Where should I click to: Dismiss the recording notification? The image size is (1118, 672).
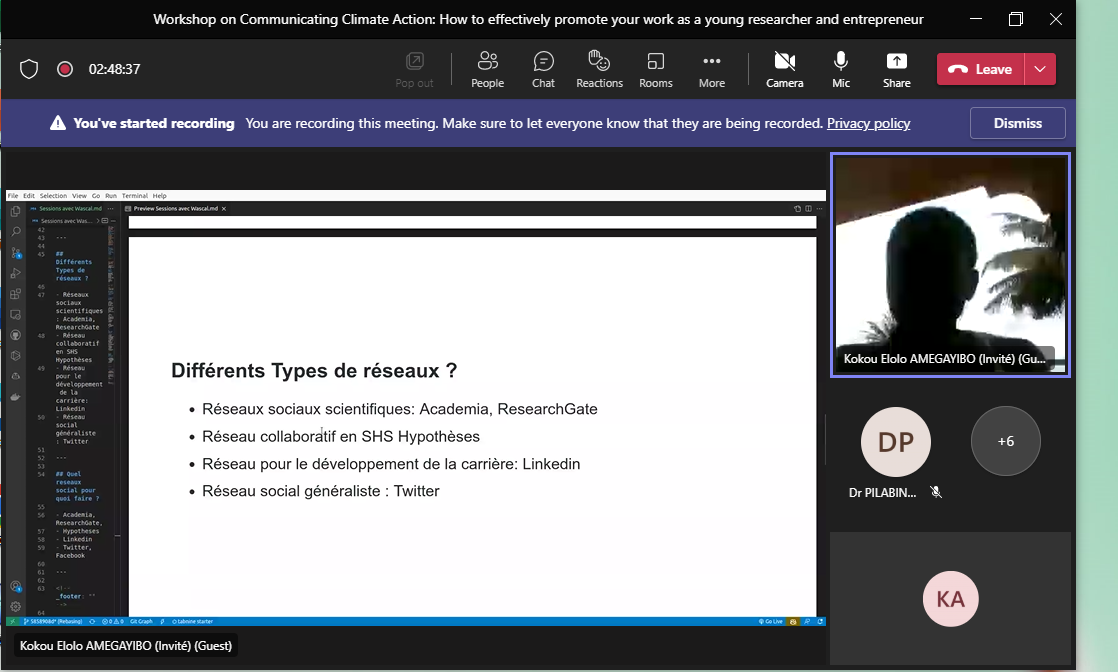[1017, 123]
